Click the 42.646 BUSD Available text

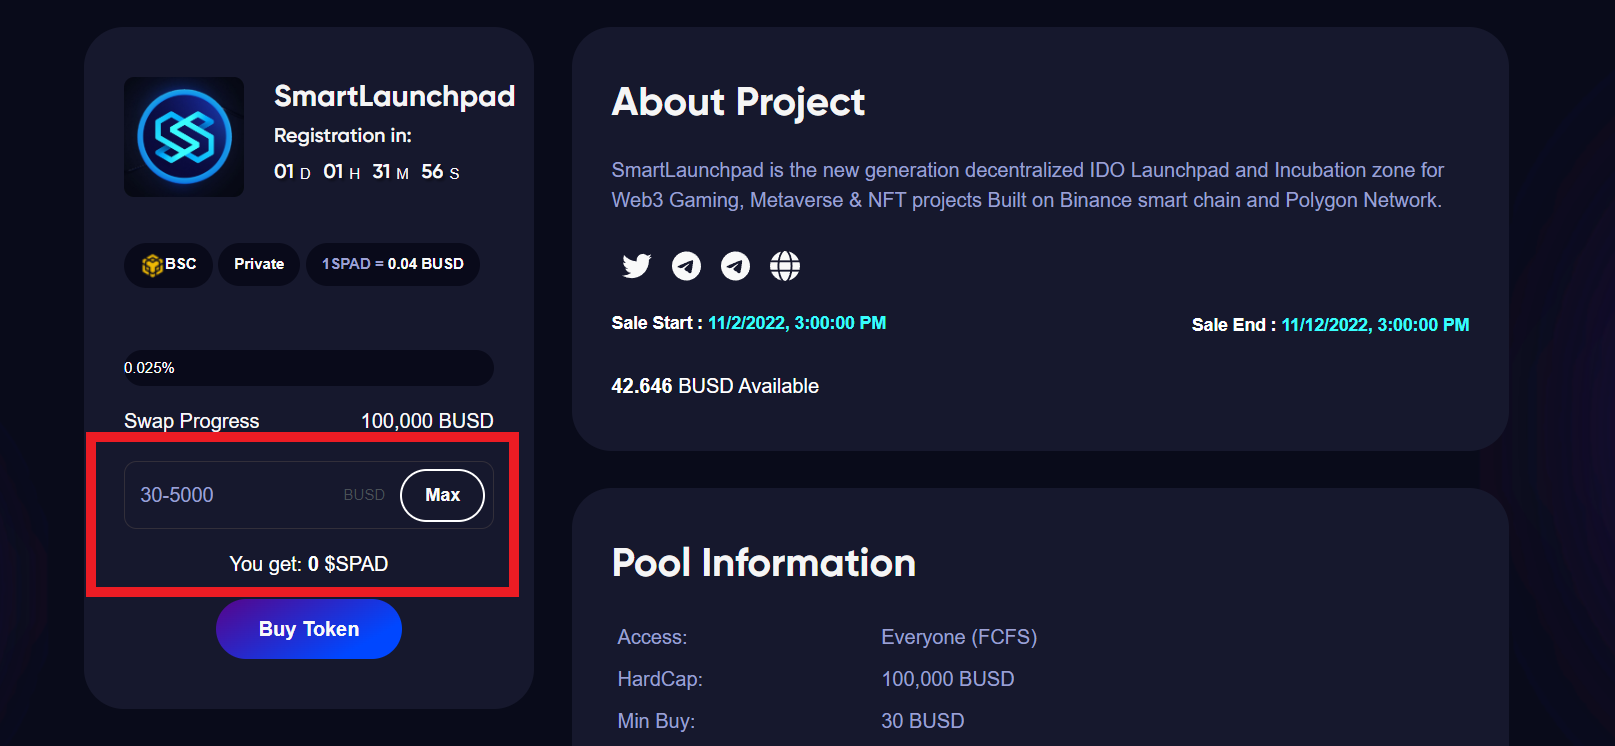tap(715, 386)
